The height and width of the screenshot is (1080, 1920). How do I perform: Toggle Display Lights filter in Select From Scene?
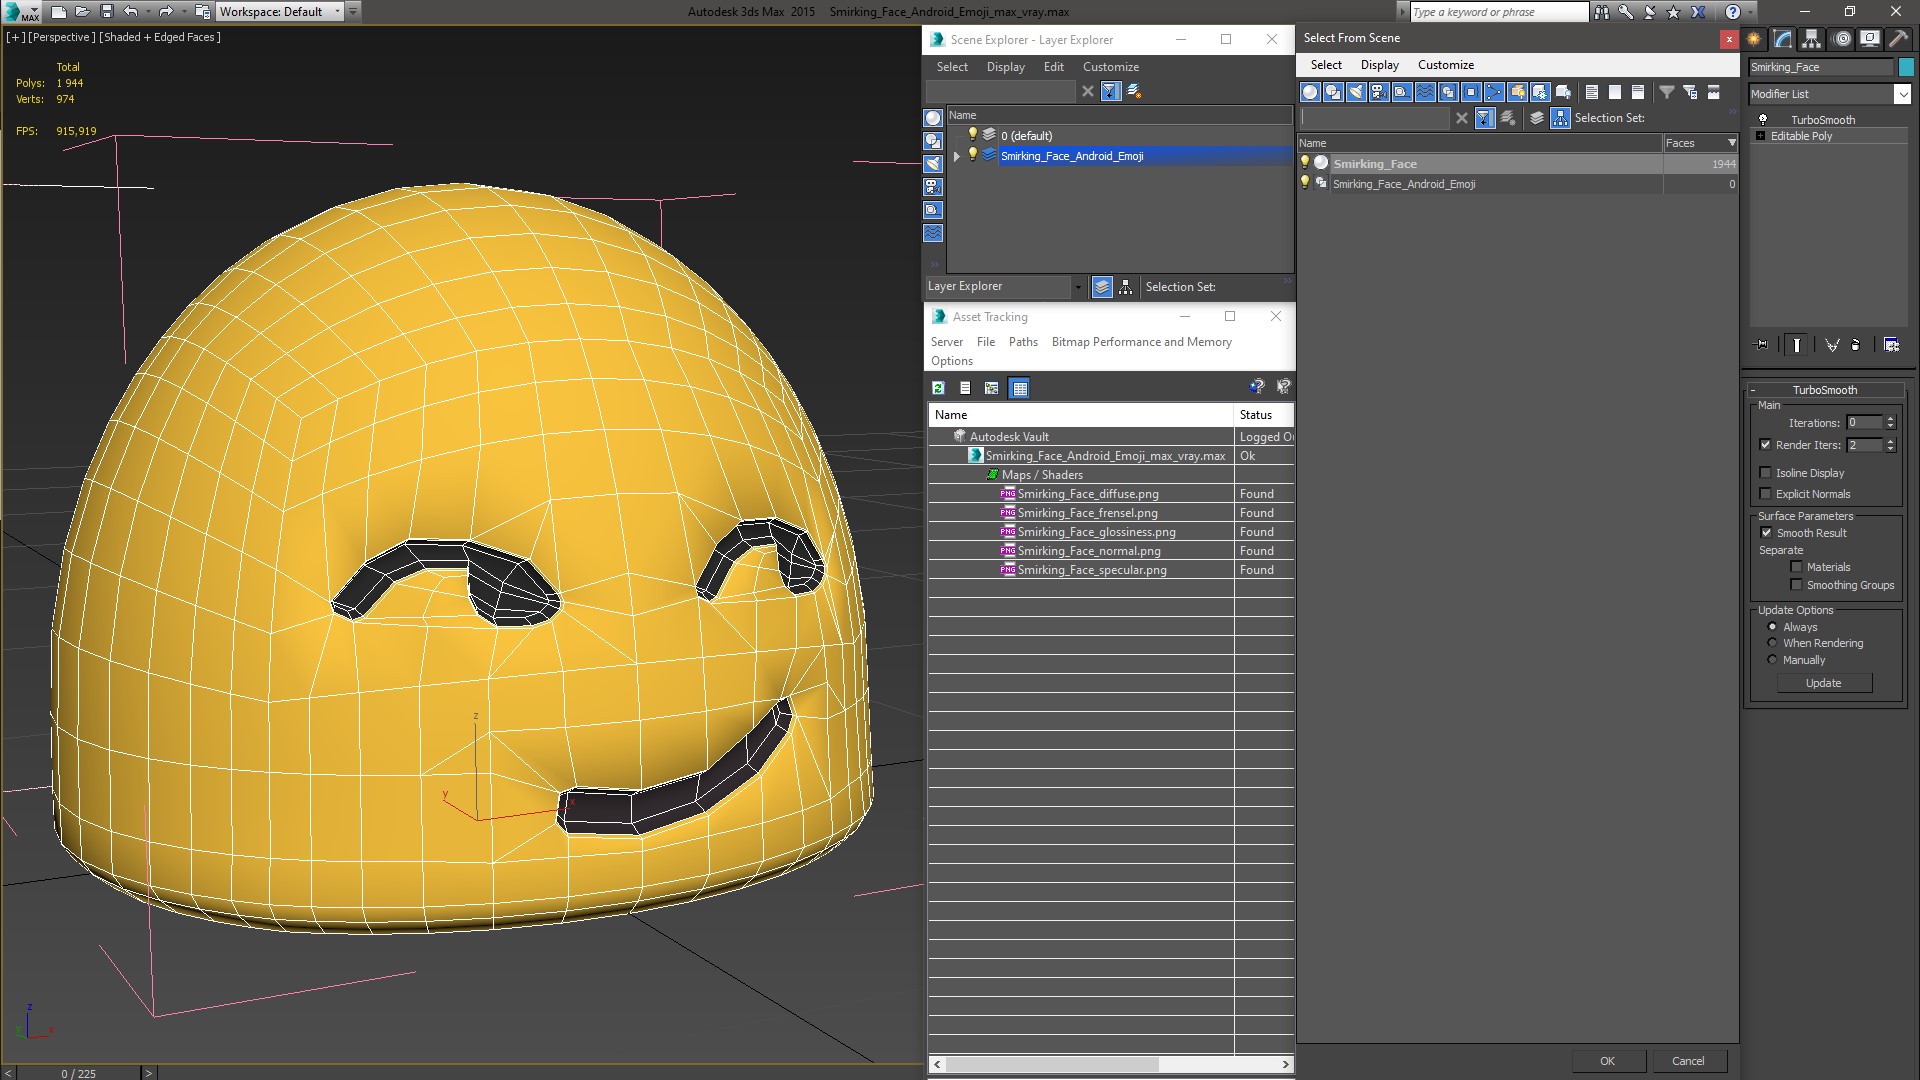[x=1356, y=92]
